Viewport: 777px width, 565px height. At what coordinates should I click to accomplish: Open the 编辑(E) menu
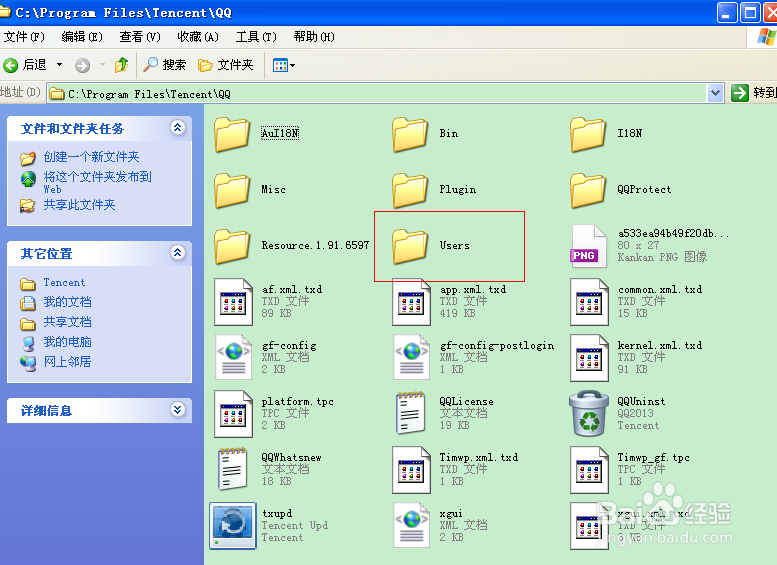(82, 37)
